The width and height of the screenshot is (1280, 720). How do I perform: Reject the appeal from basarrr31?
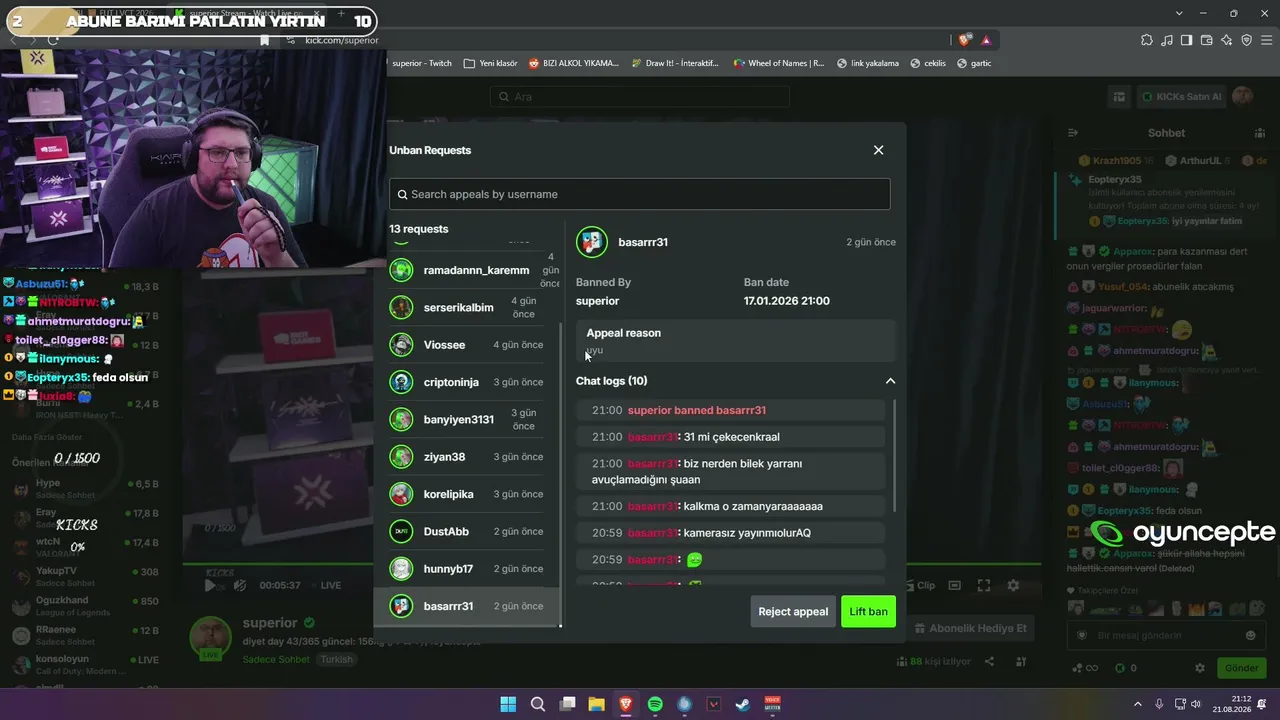[x=793, y=612]
